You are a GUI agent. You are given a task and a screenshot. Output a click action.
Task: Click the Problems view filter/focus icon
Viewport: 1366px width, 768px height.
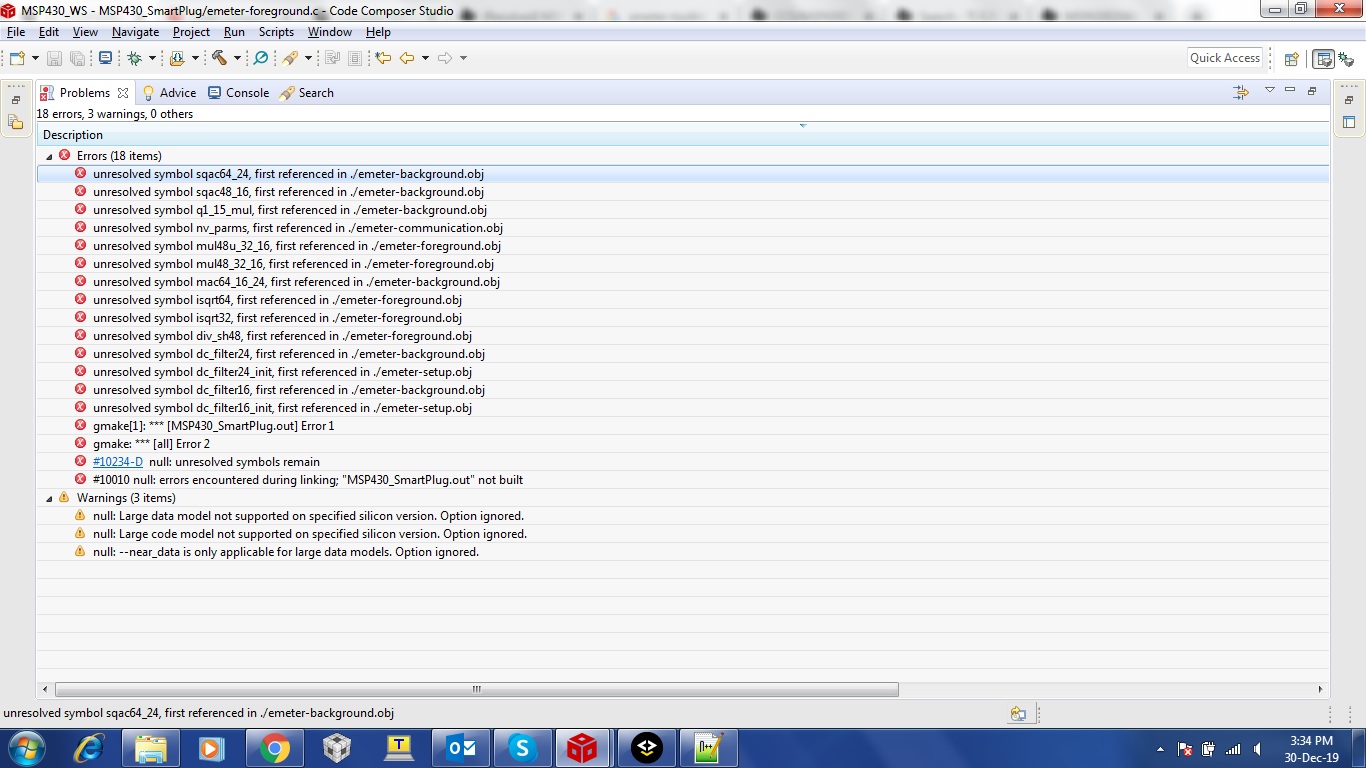click(1241, 92)
